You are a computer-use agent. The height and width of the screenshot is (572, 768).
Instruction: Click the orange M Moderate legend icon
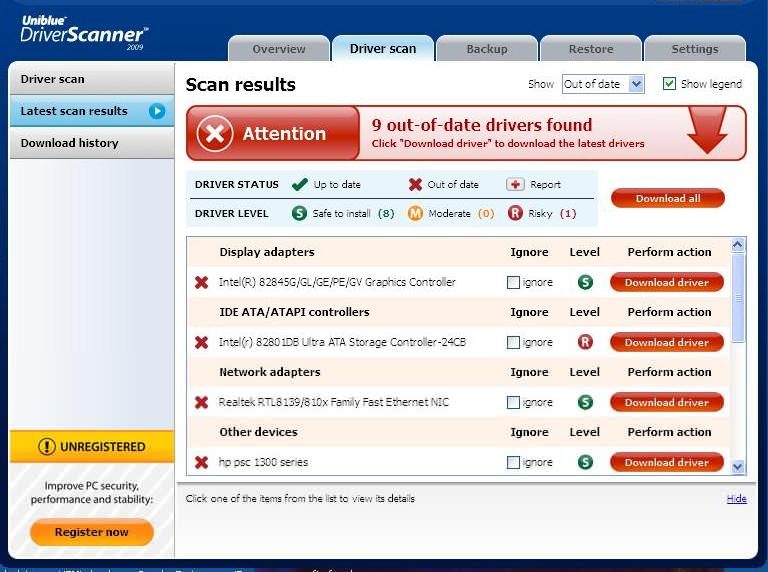tap(415, 214)
